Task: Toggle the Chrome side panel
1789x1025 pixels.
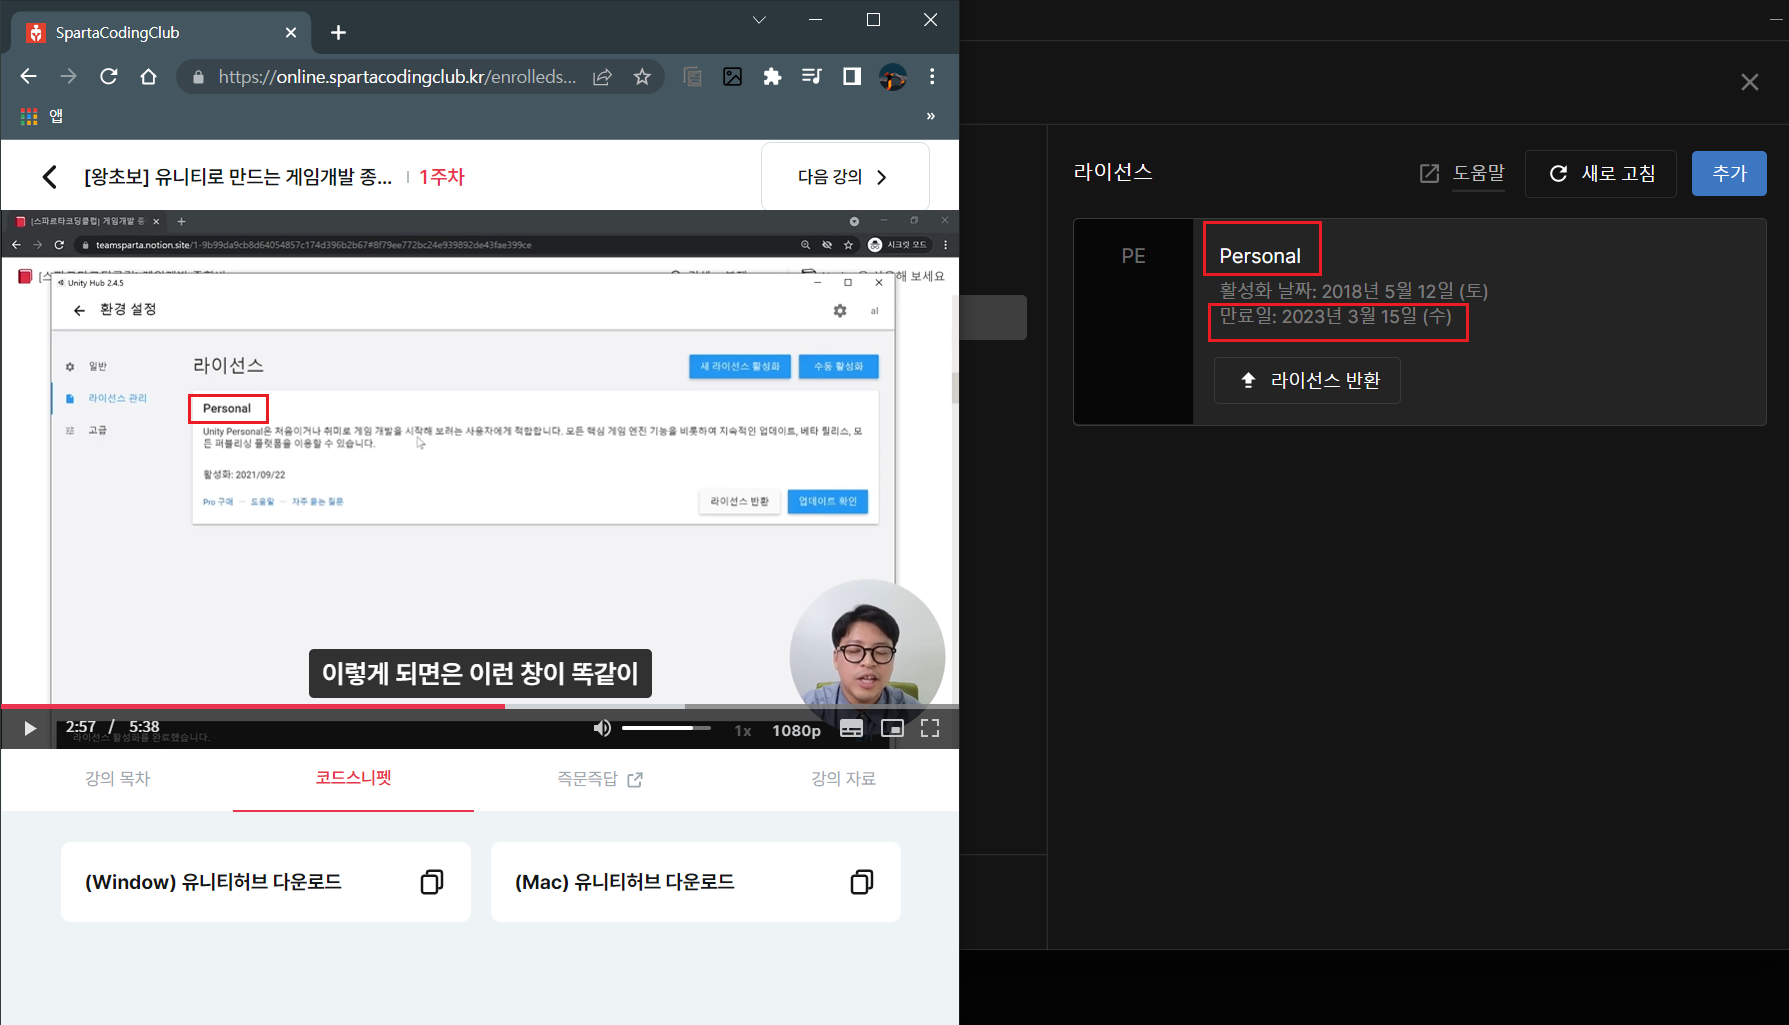Action: (x=852, y=77)
